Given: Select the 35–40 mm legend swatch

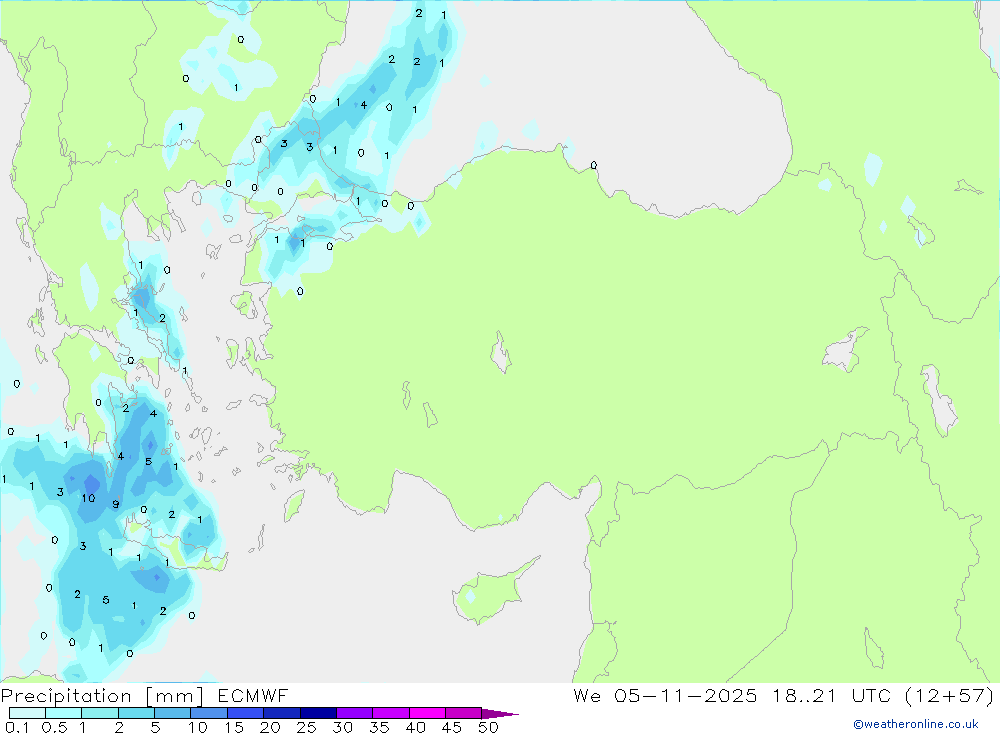Looking at the screenshot, I should click(391, 713).
